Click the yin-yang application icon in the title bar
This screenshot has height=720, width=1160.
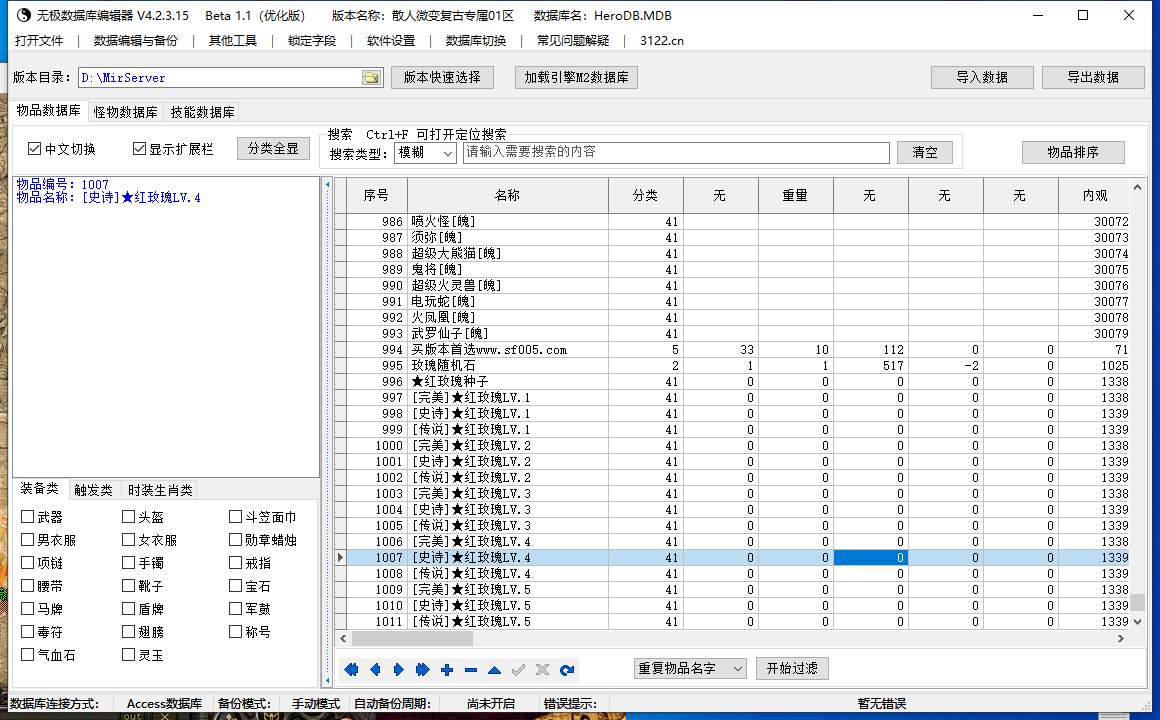click(x=24, y=15)
